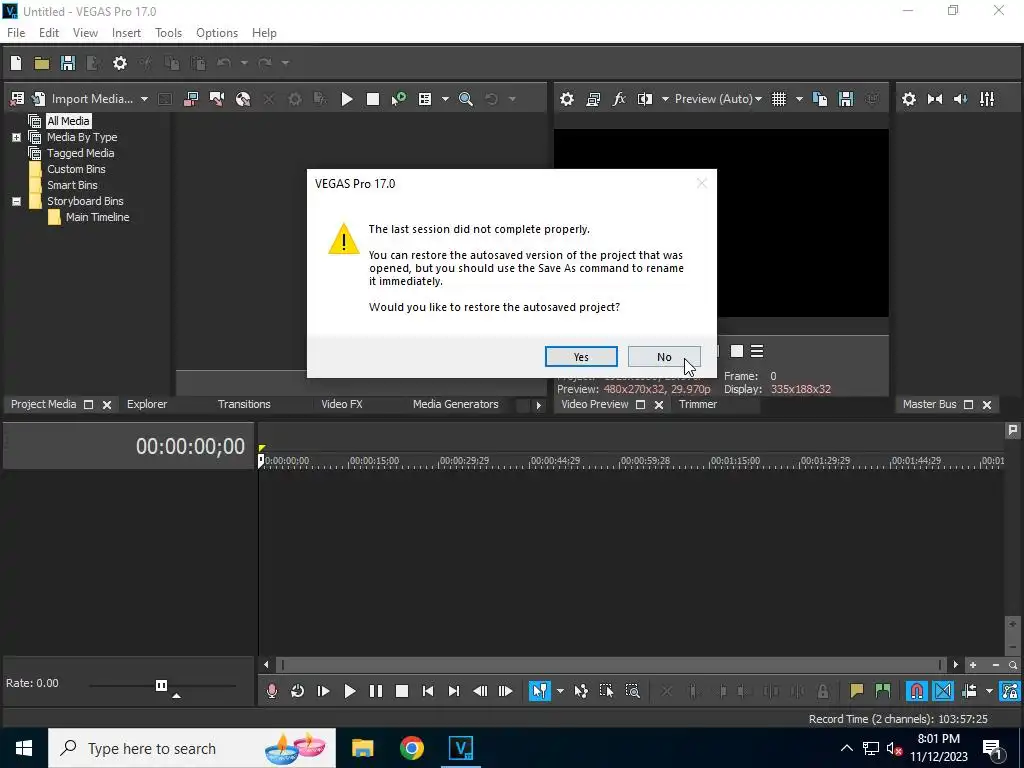Stop media preview in Project Media toolbar
Screen dimensions: 1024x768
(x=373, y=99)
